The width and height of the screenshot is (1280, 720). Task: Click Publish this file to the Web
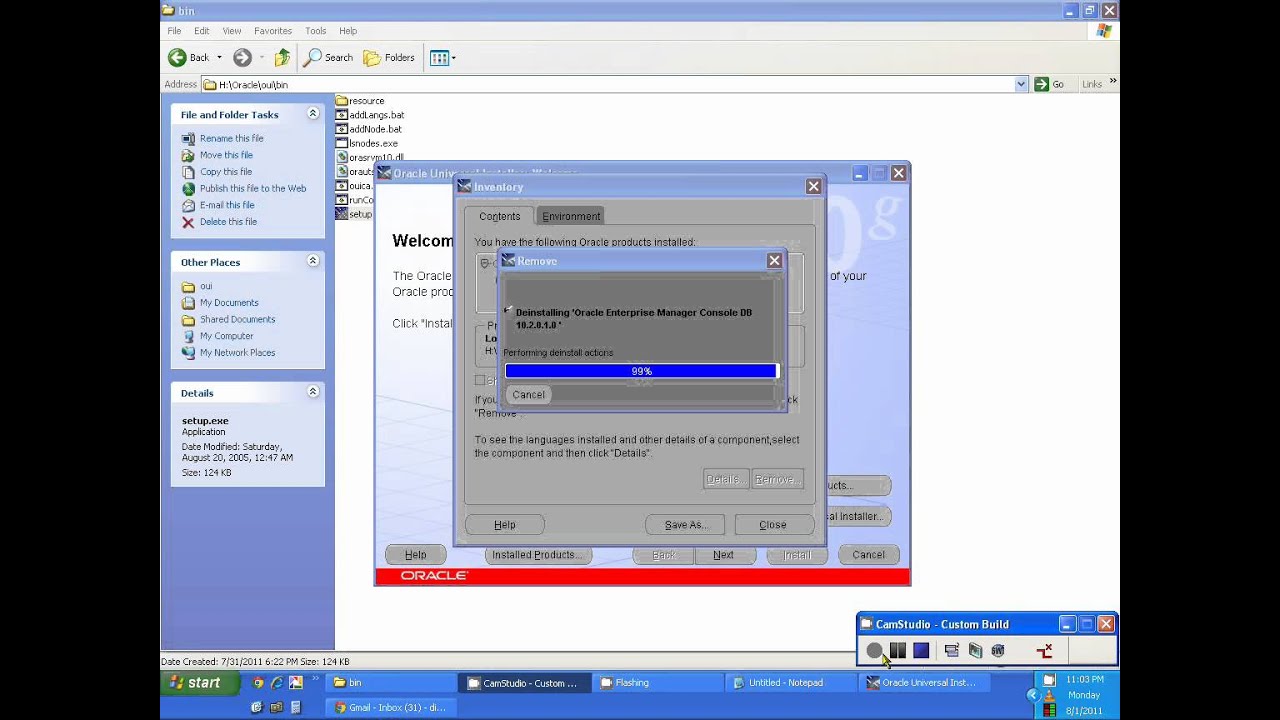pos(253,188)
